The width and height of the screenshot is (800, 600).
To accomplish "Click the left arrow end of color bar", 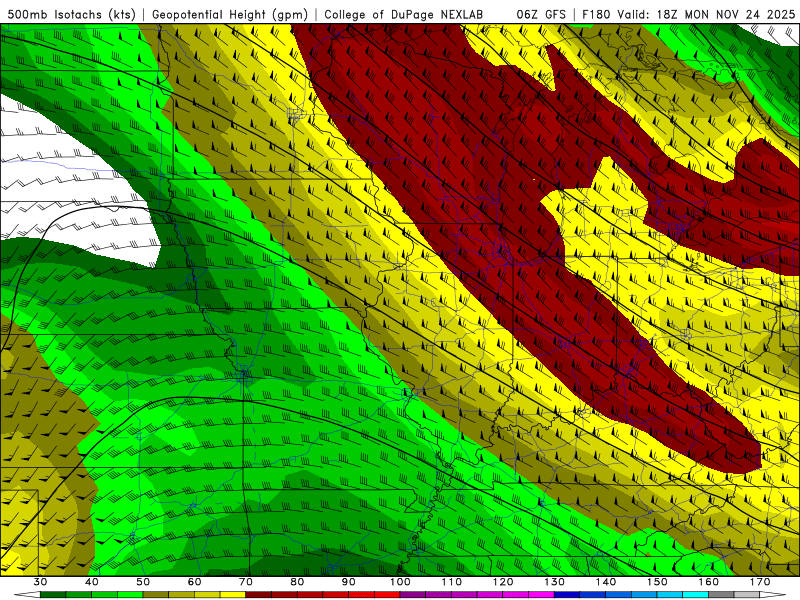I will (27, 595).
